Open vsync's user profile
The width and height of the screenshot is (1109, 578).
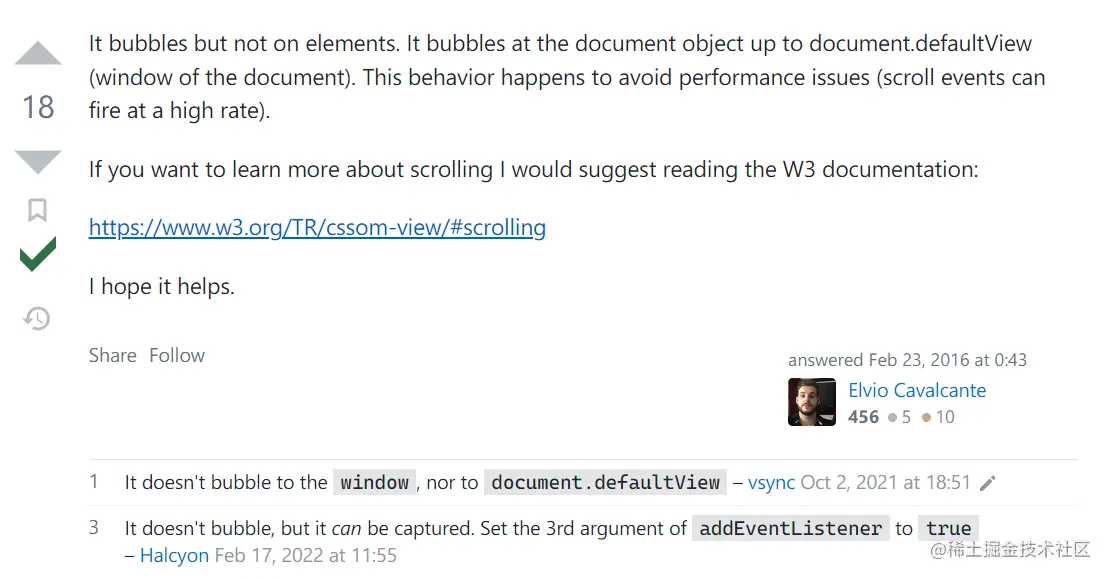tap(772, 482)
